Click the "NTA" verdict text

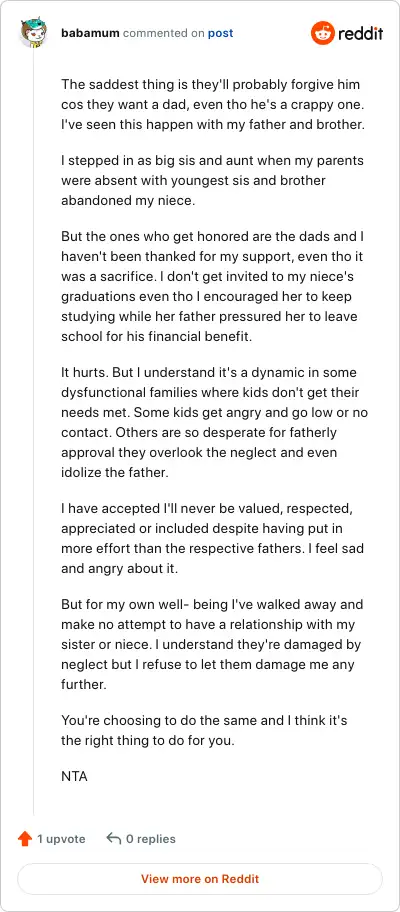74,776
